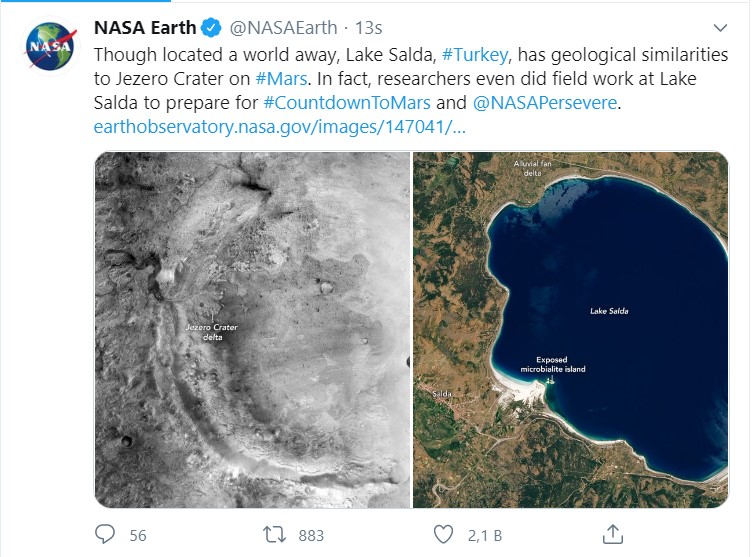752x557 pixels.
Task: Like the tweet with heart icon
Action: (x=443, y=535)
